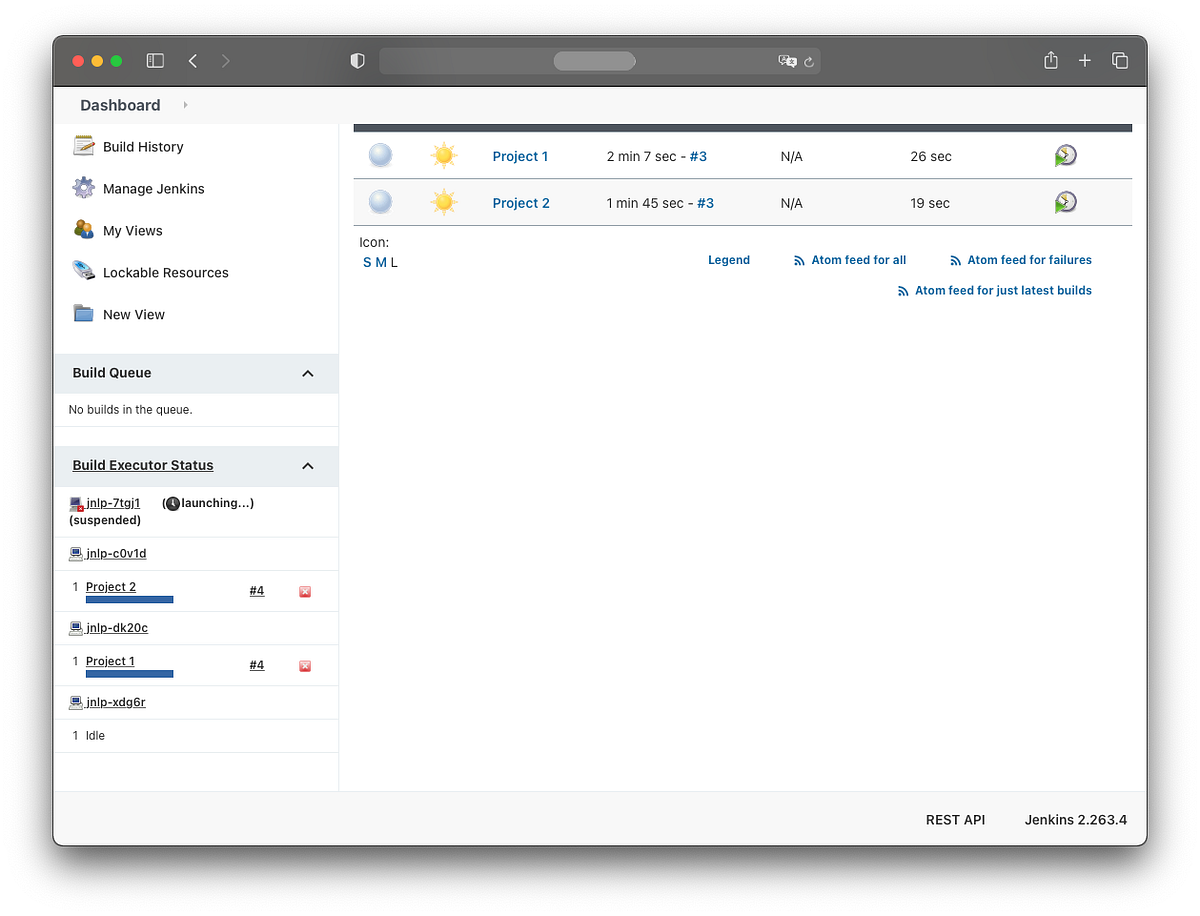The width and height of the screenshot is (1200, 916).
Task: Open the Manage Jenkins gear icon
Action: pyautogui.click(x=82, y=188)
